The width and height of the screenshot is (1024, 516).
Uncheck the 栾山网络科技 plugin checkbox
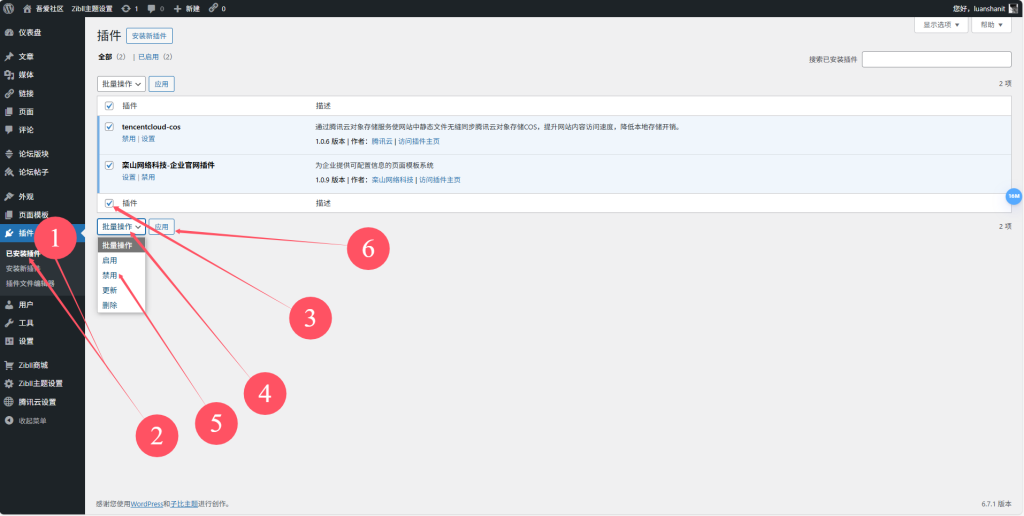pyautogui.click(x=109, y=164)
